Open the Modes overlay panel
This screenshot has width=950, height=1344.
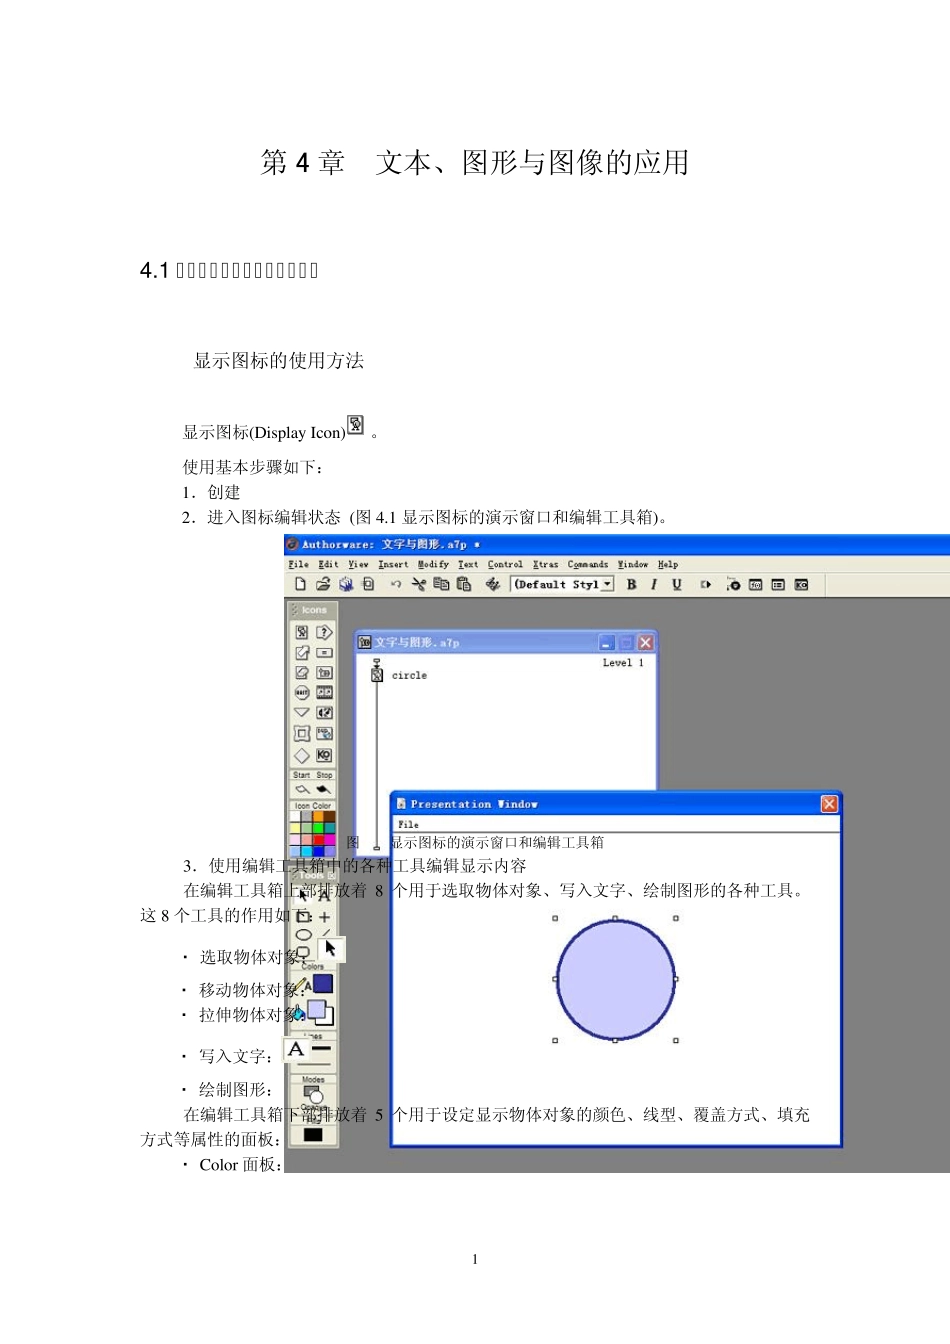tap(313, 1095)
